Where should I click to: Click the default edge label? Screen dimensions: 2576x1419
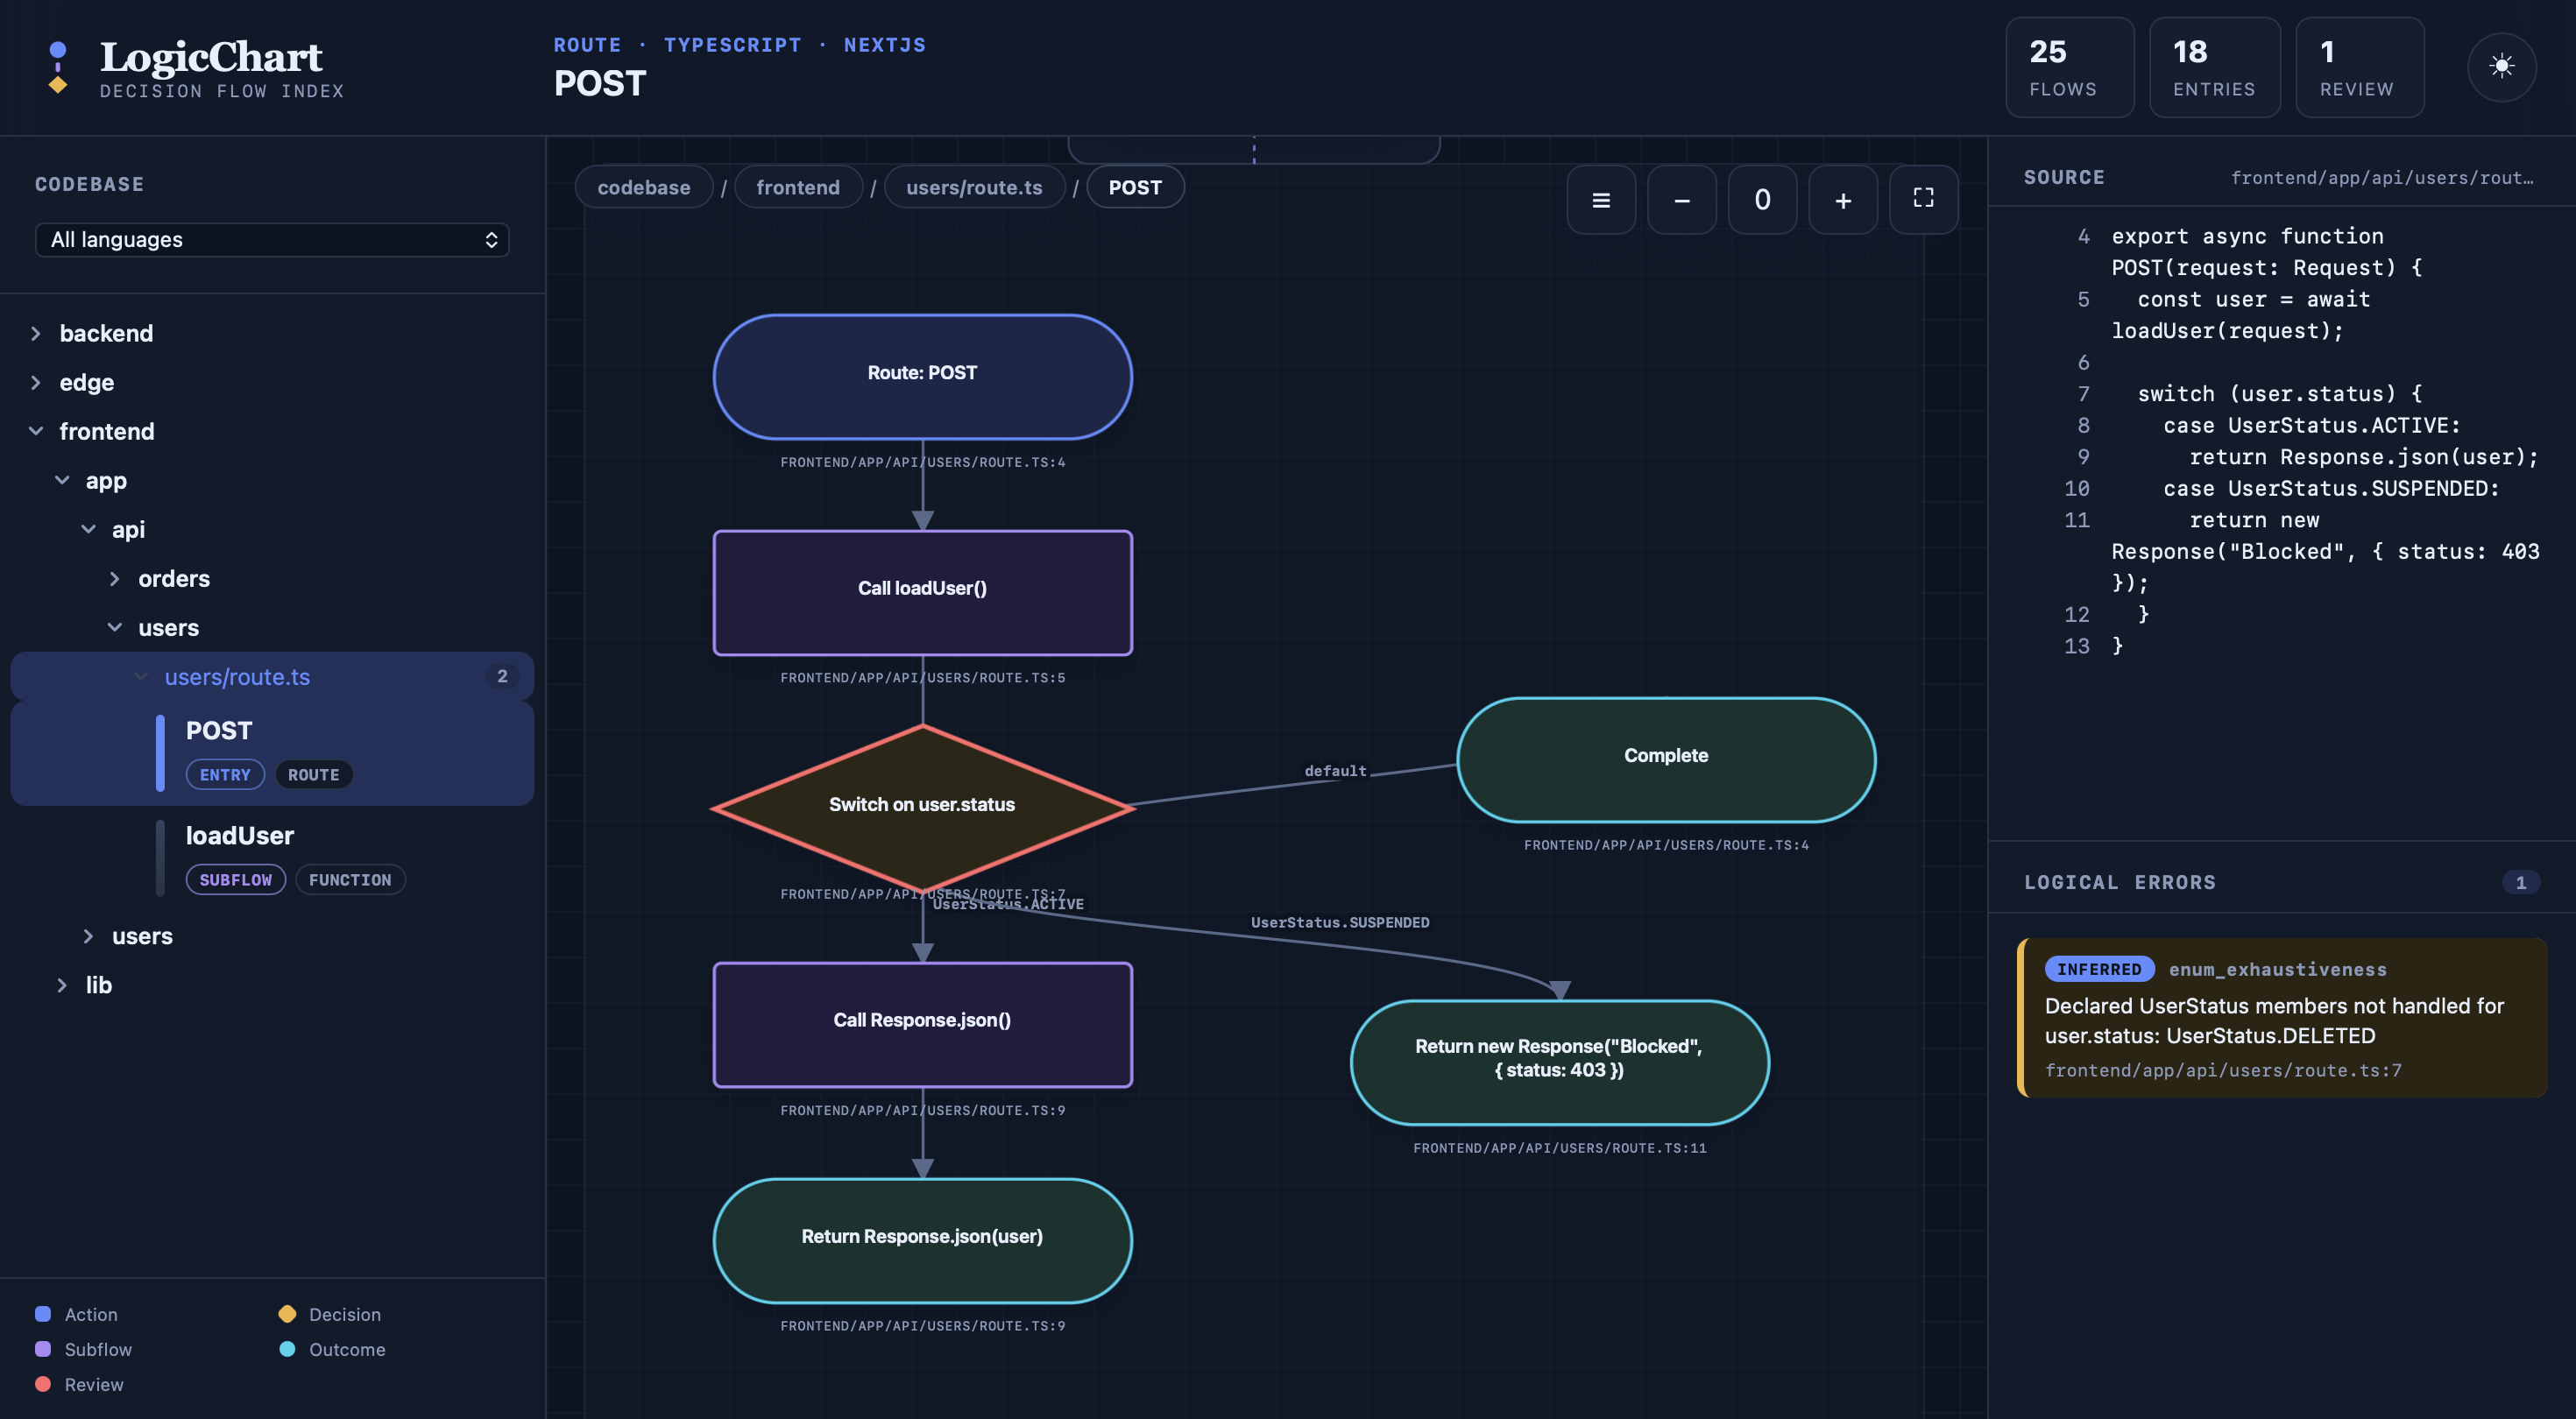pyautogui.click(x=1335, y=771)
